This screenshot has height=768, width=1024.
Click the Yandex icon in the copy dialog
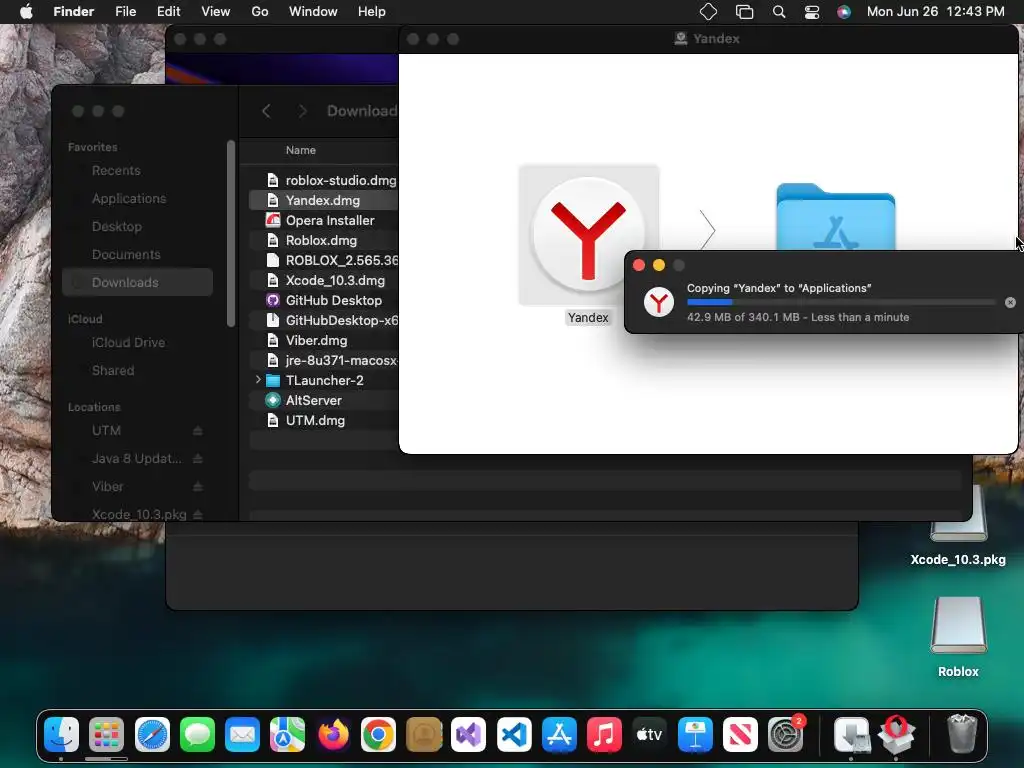click(x=658, y=302)
